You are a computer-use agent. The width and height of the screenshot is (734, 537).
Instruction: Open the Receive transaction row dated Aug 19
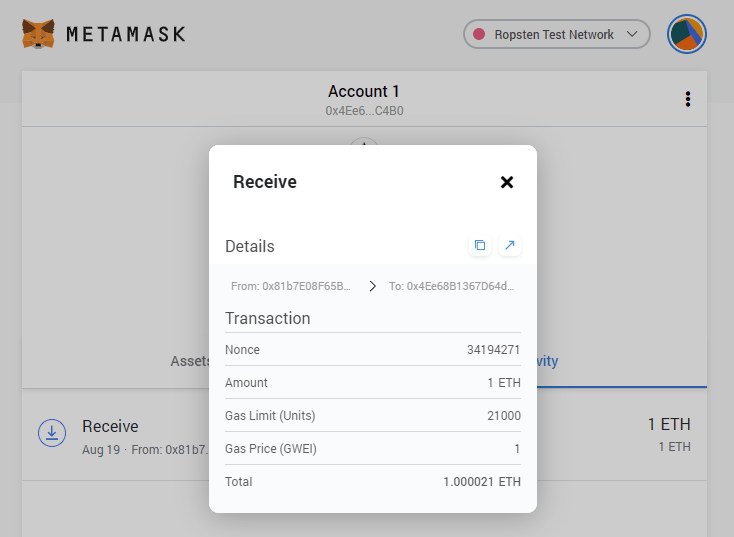click(x=364, y=434)
